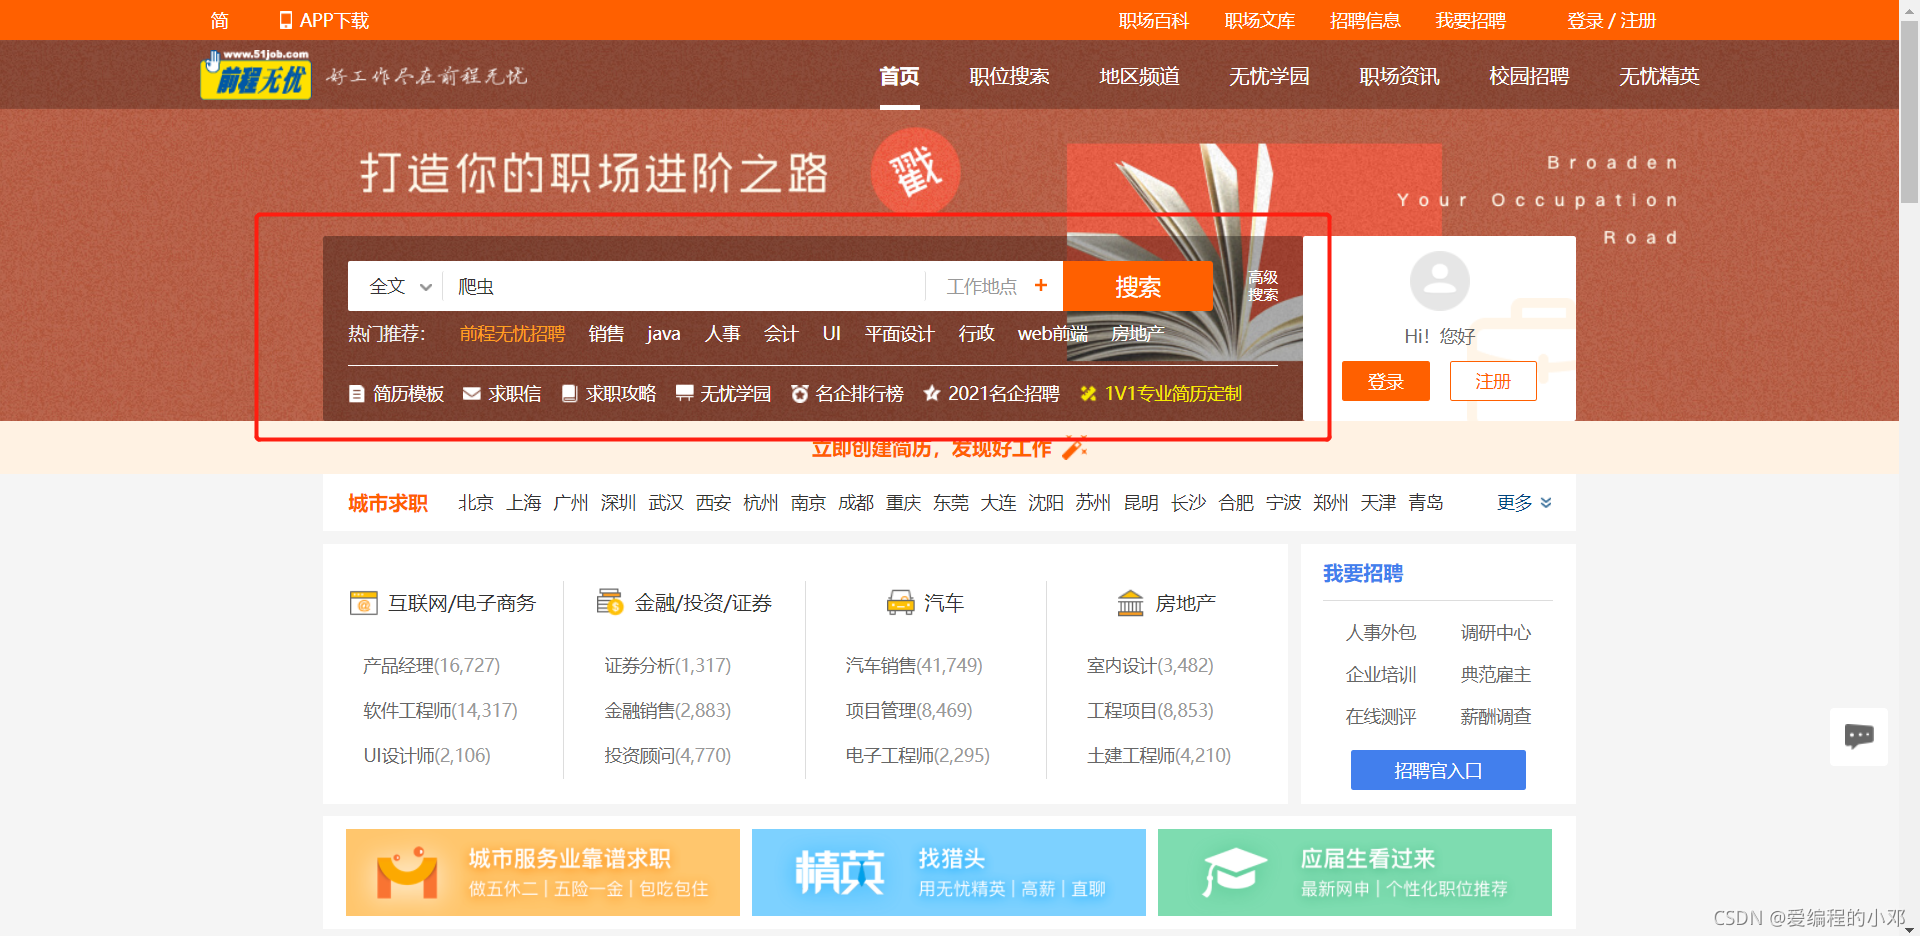The width and height of the screenshot is (1920, 936).
Task: Open the 工作地点 location selector
Action: click(995, 286)
